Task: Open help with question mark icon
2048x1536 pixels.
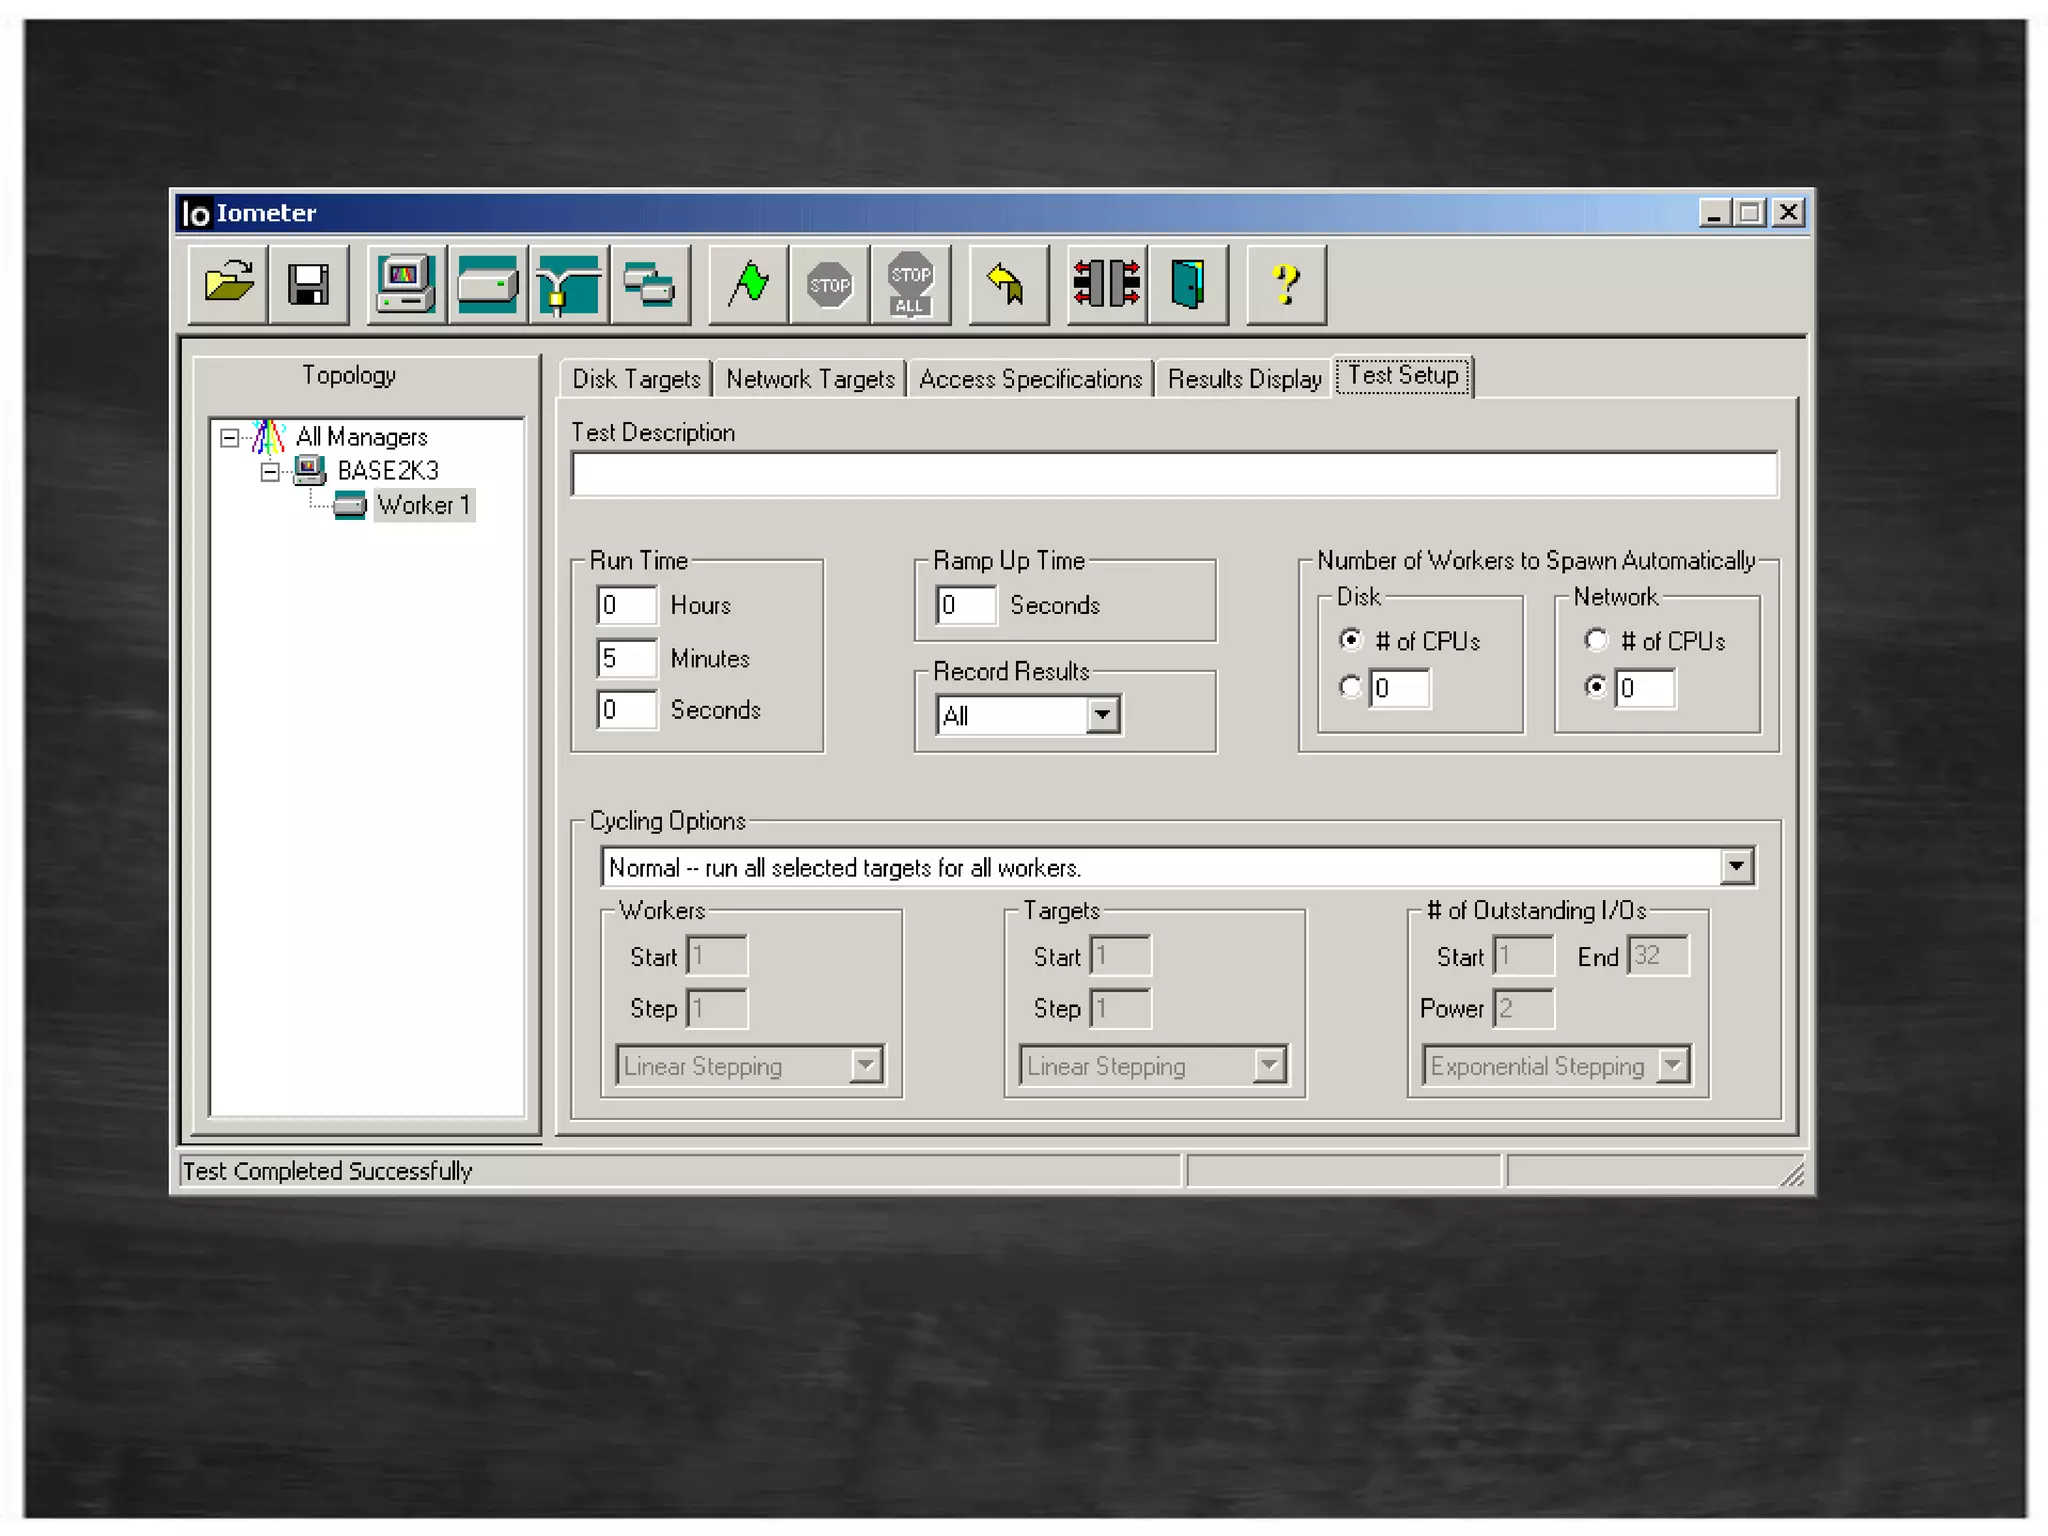Action: (x=1286, y=285)
